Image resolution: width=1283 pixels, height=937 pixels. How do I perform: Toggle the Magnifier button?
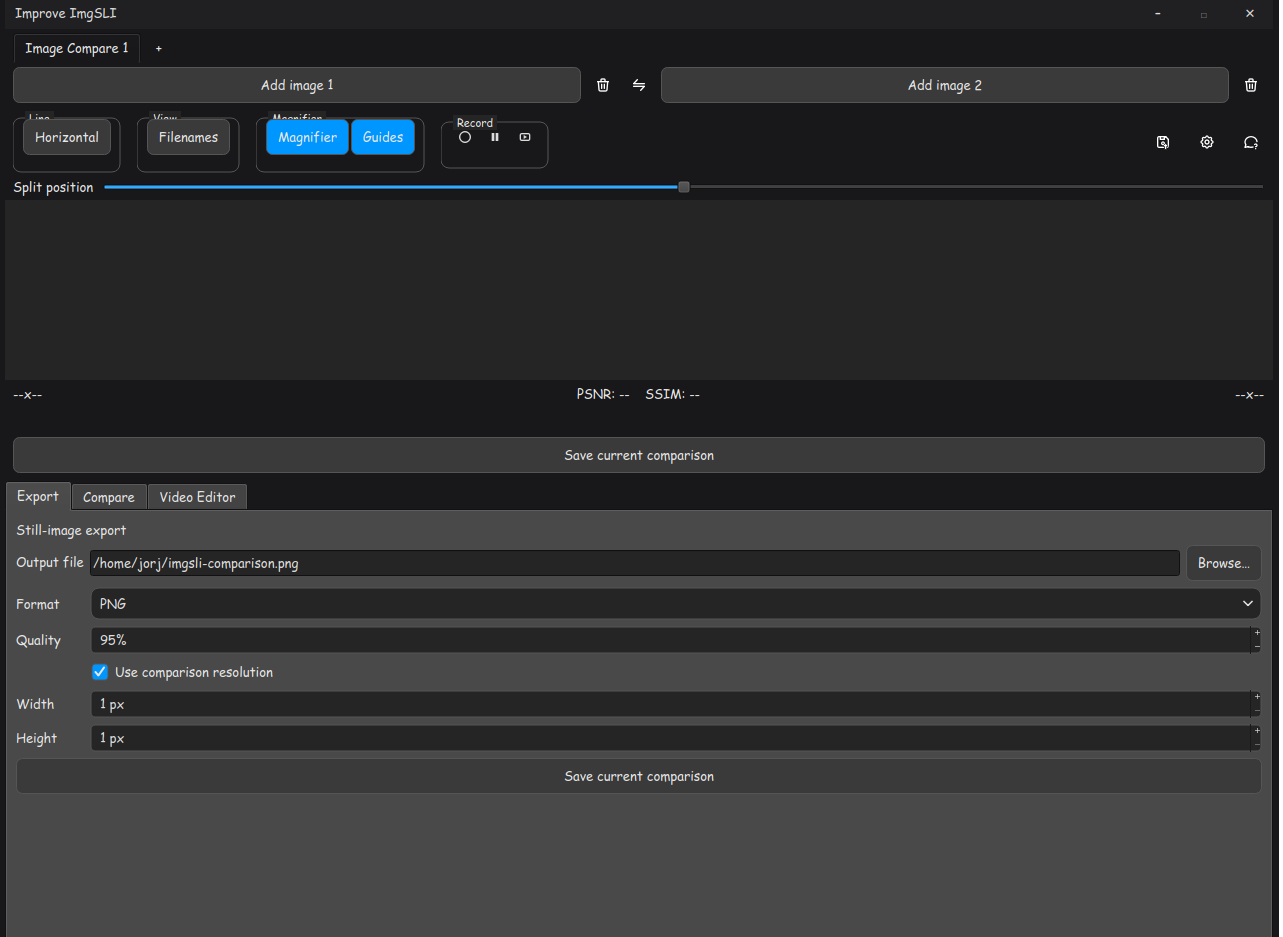[308, 137]
